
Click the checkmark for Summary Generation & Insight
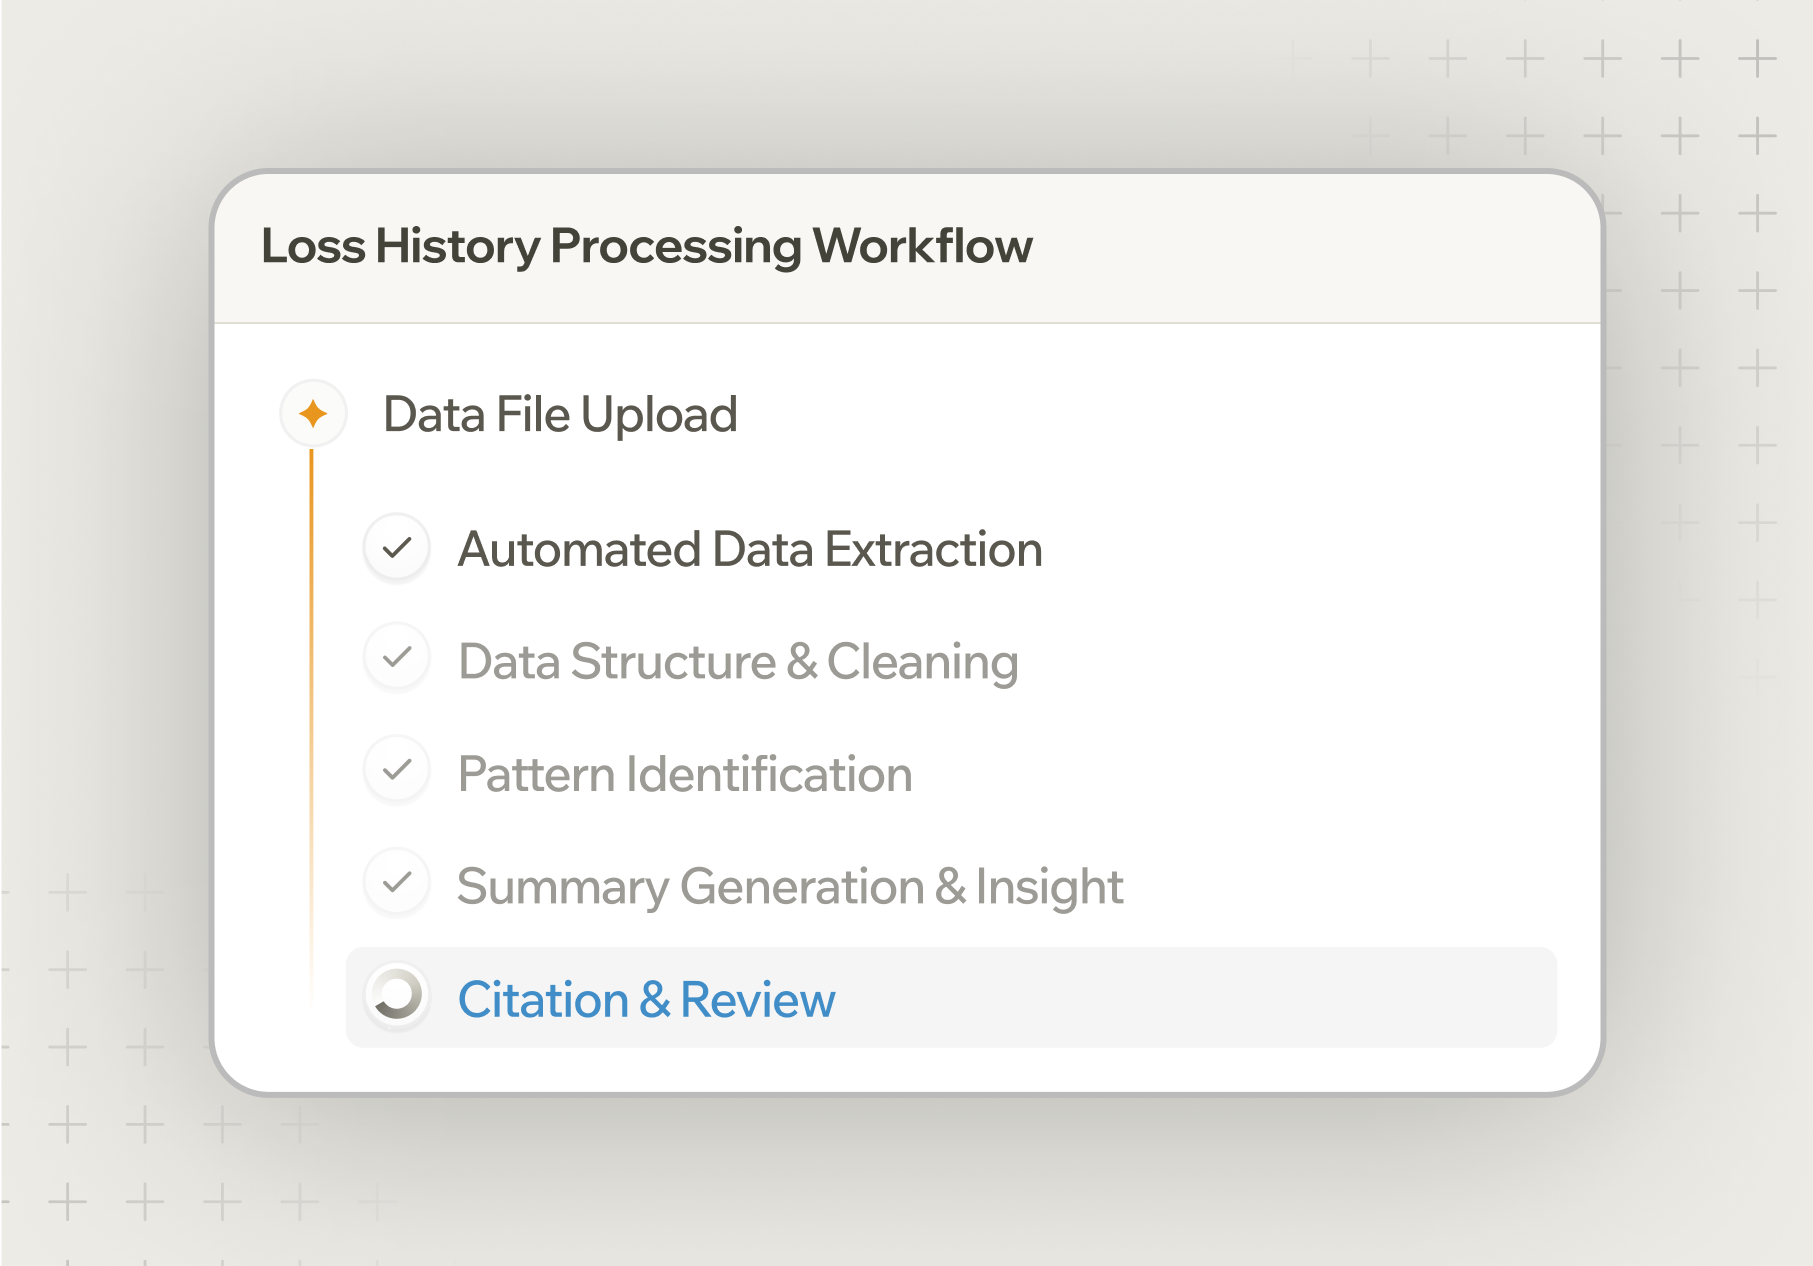coord(397,883)
